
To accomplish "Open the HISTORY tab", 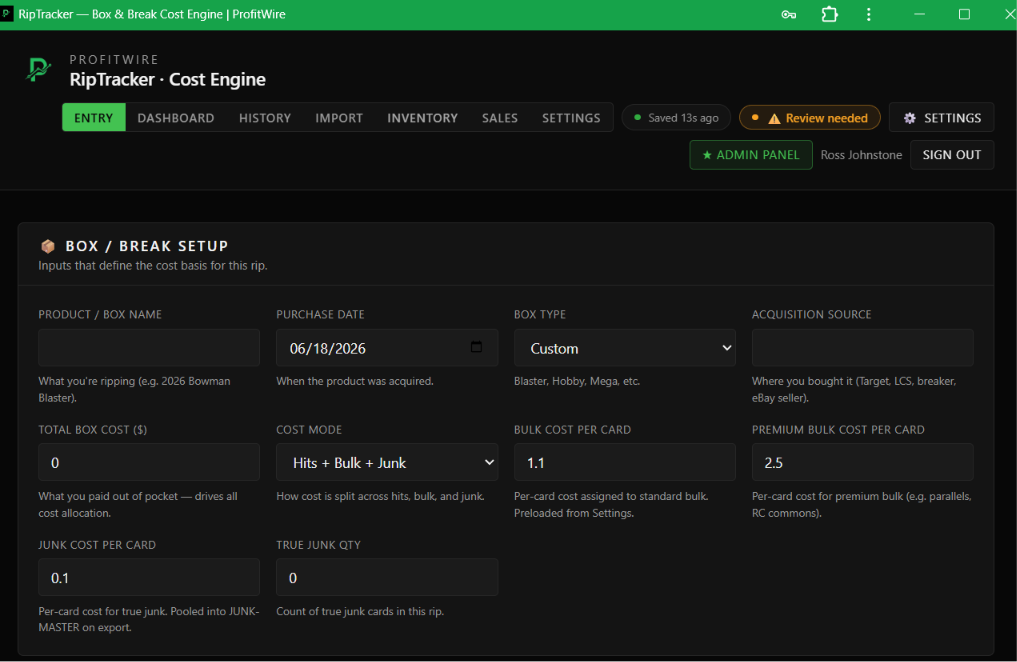I will 265,117.
